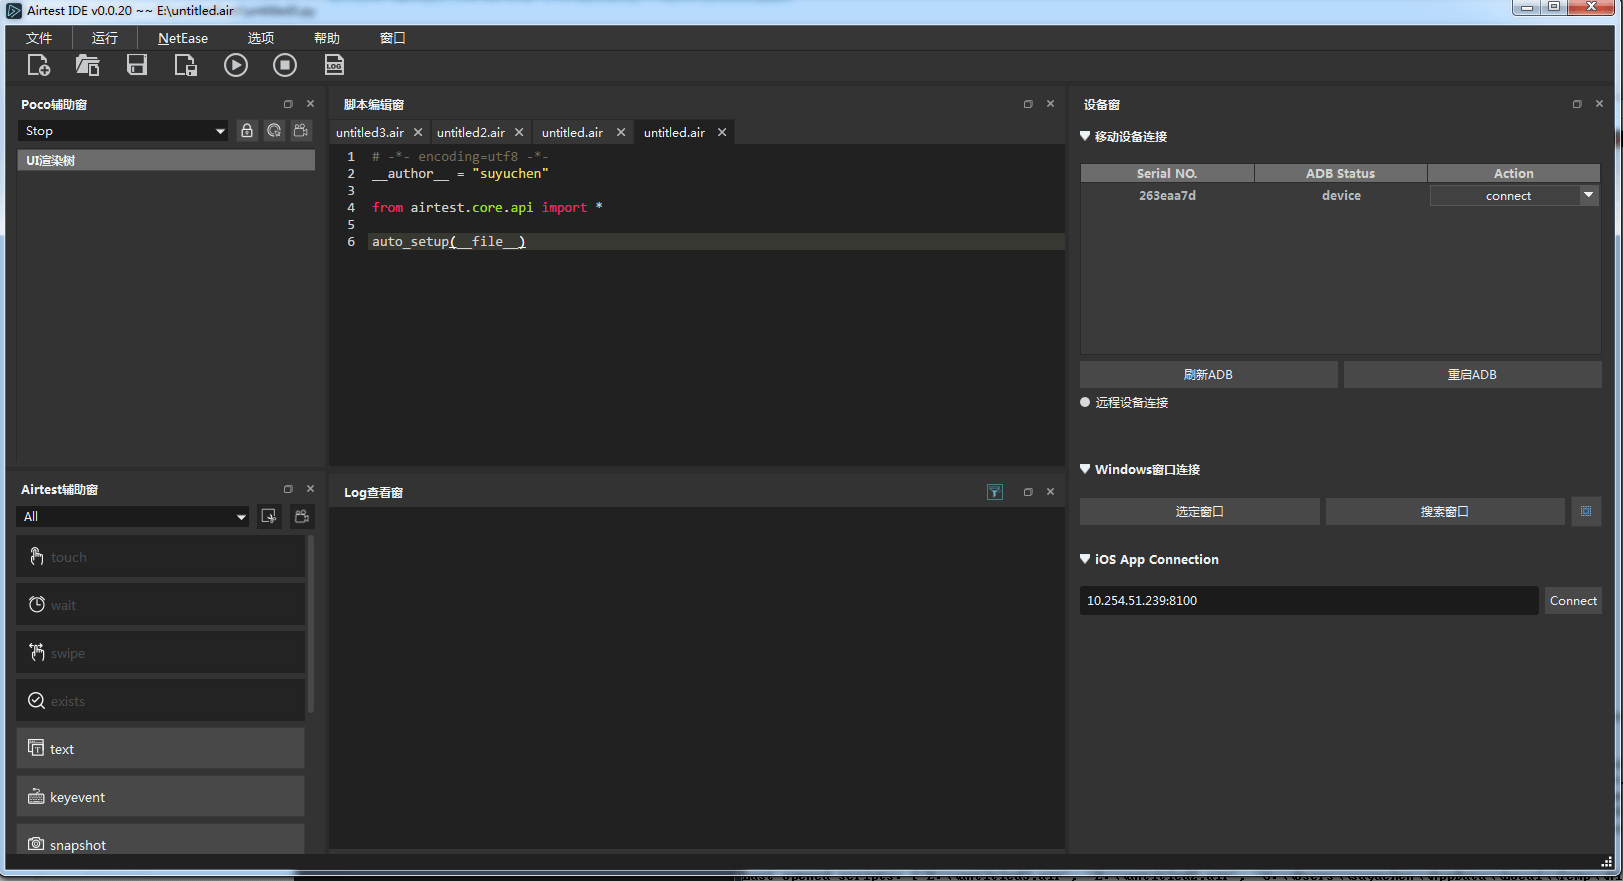Click the Poco inspect cursor icon
Image resolution: width=1623 pixels, height=881 pixels.
(x=274, y=131)
